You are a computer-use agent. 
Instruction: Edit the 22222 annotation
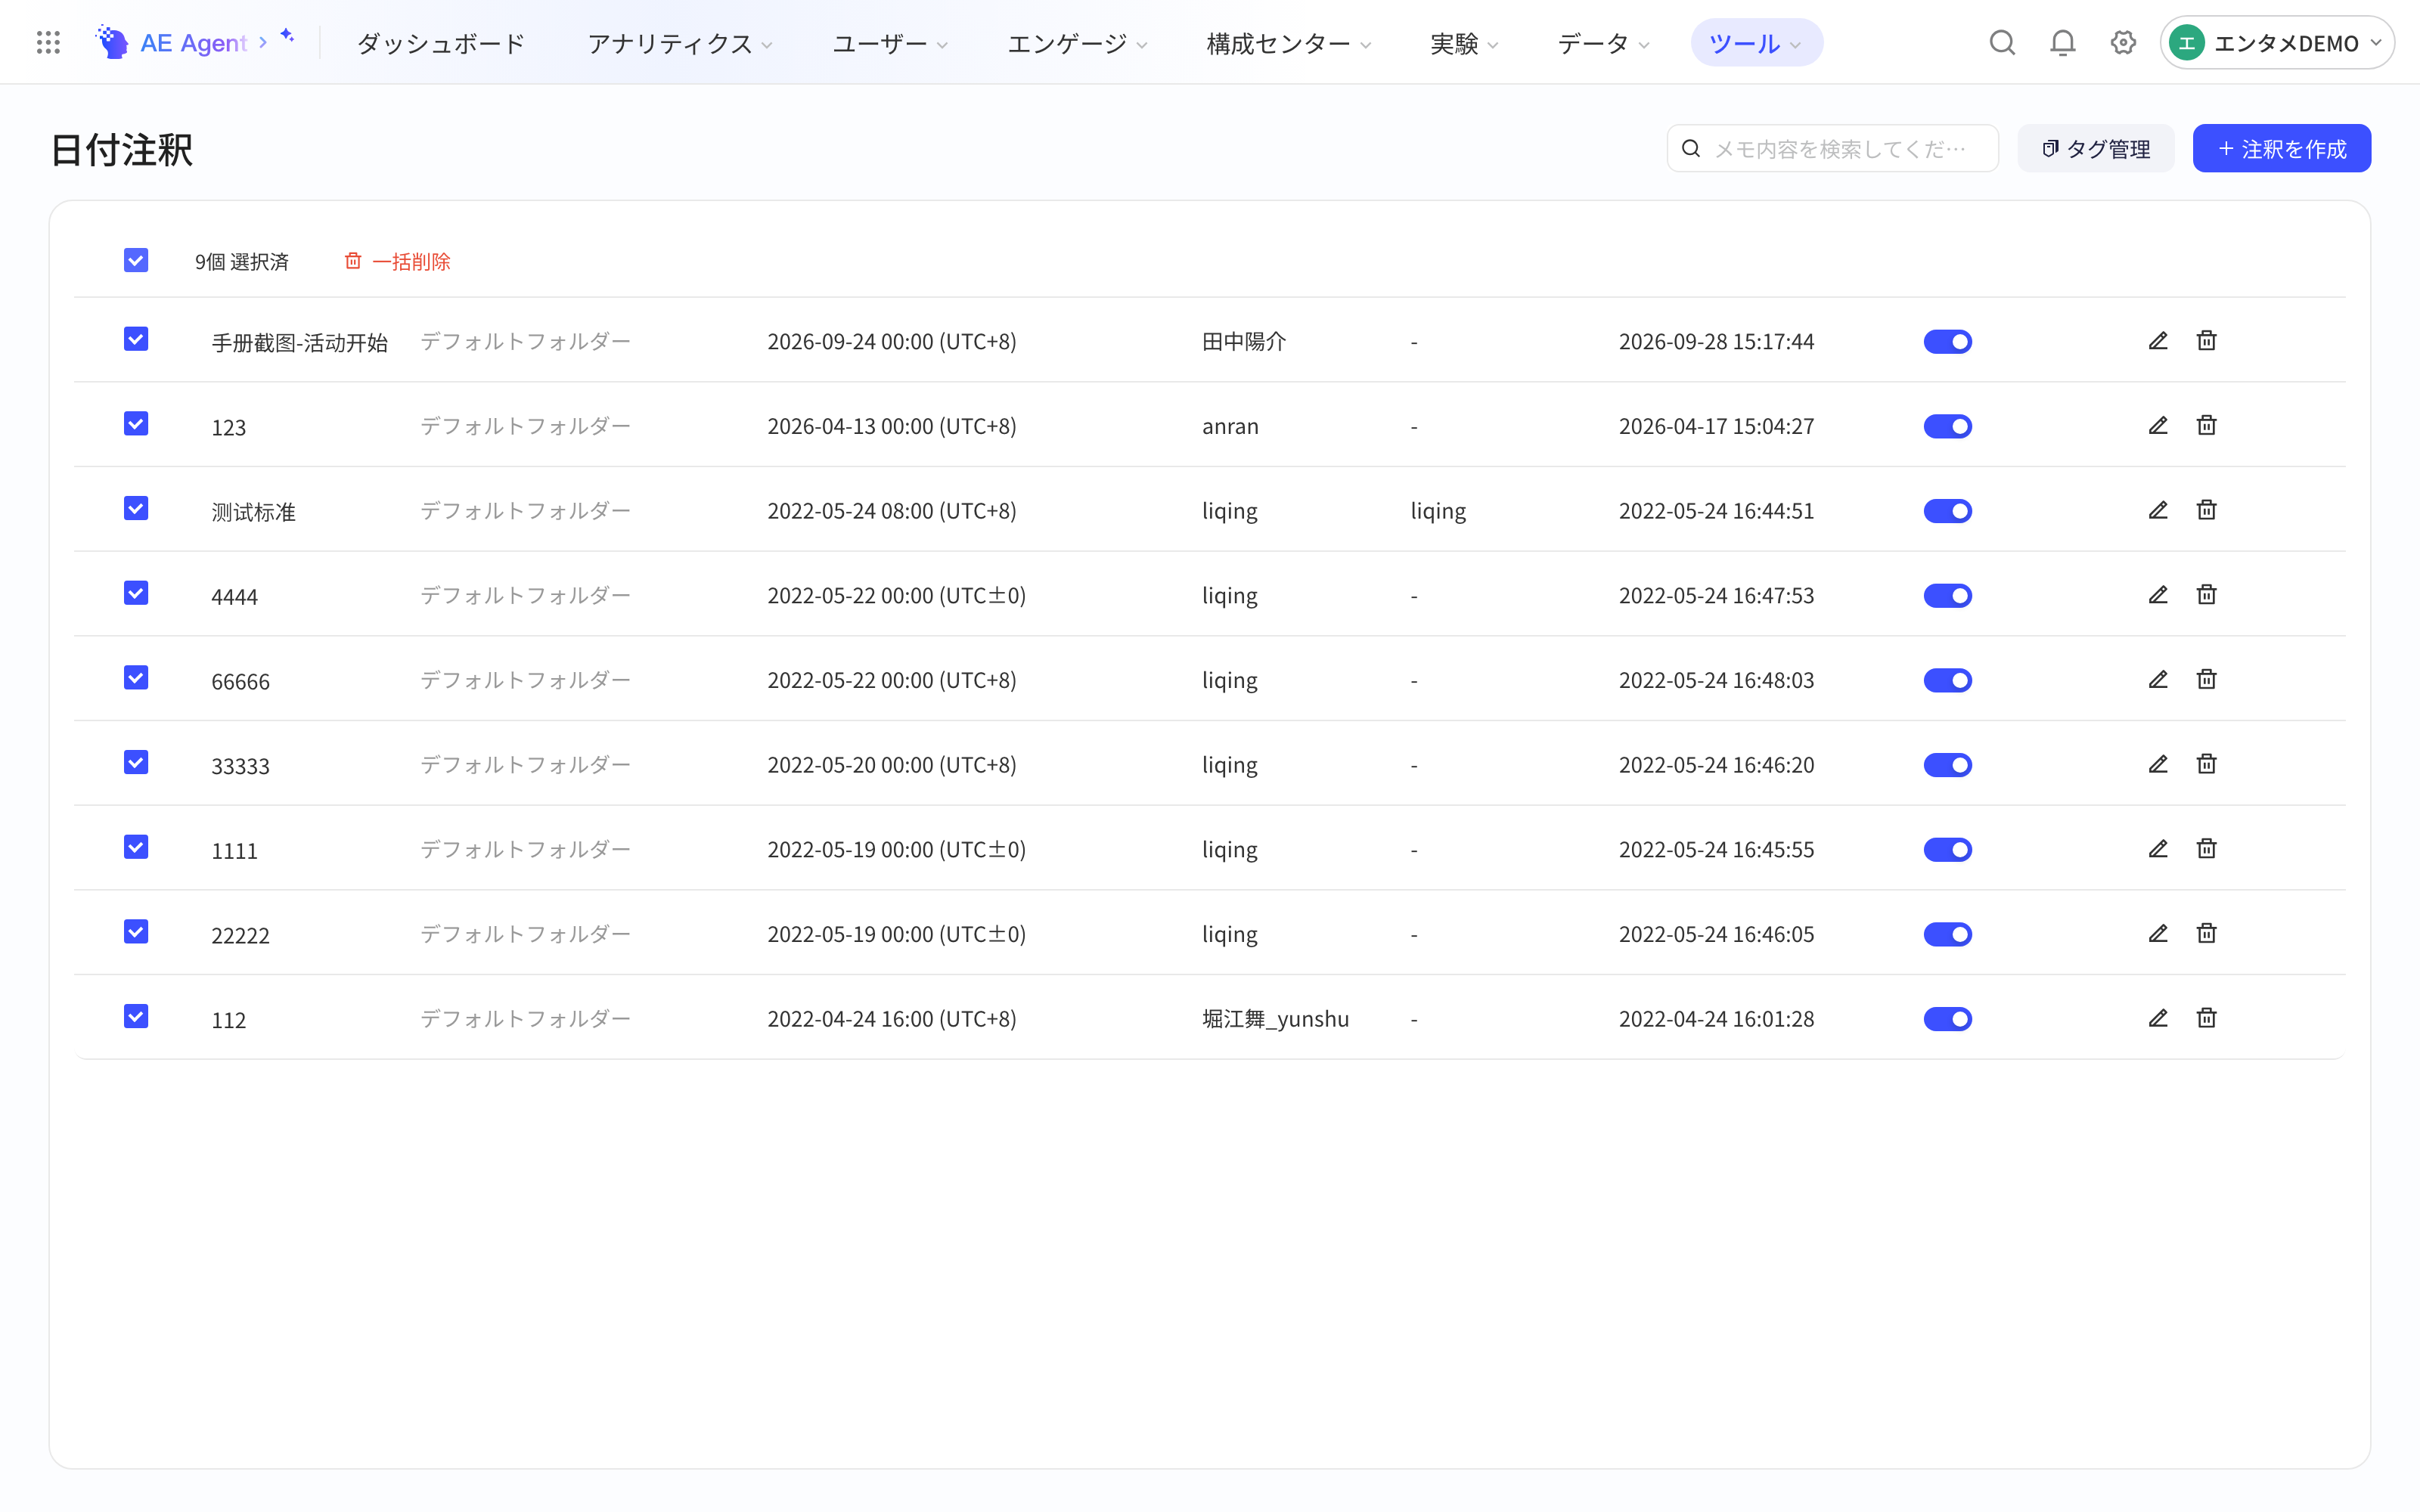[2158, 934]
